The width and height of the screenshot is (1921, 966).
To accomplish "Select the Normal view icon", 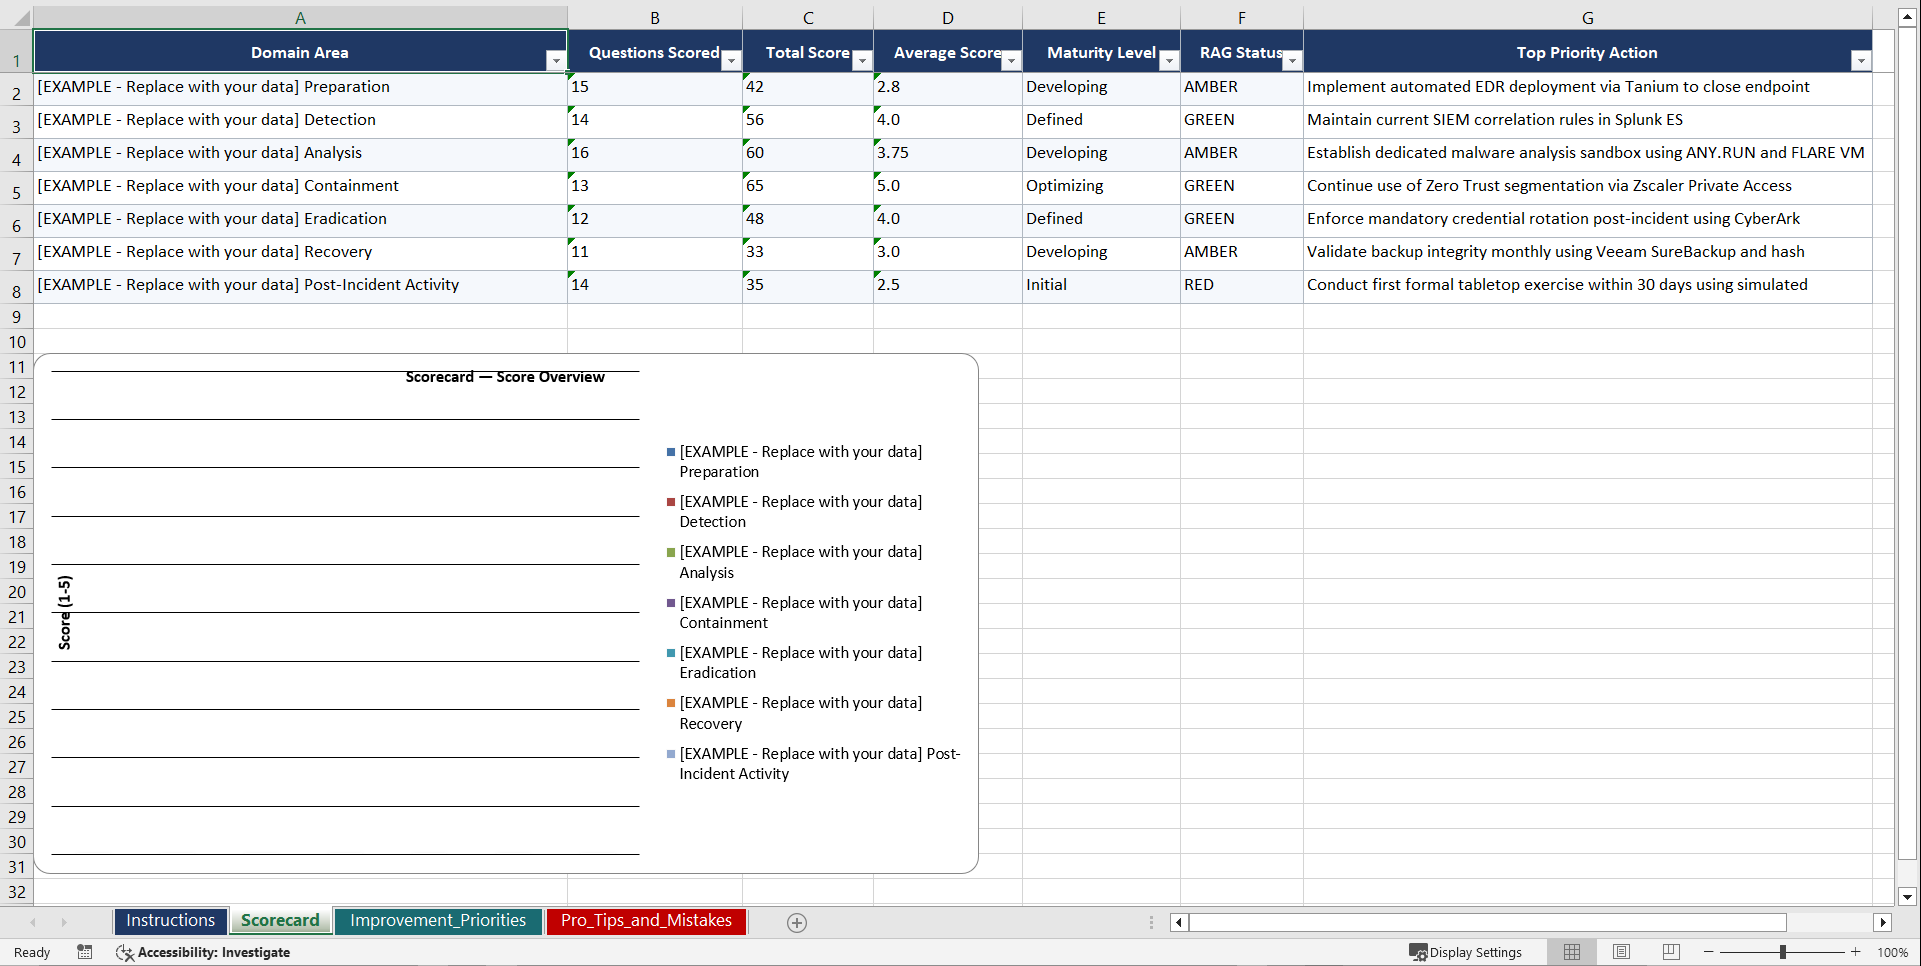I will pyautogui.click(x=1571, y=952).
